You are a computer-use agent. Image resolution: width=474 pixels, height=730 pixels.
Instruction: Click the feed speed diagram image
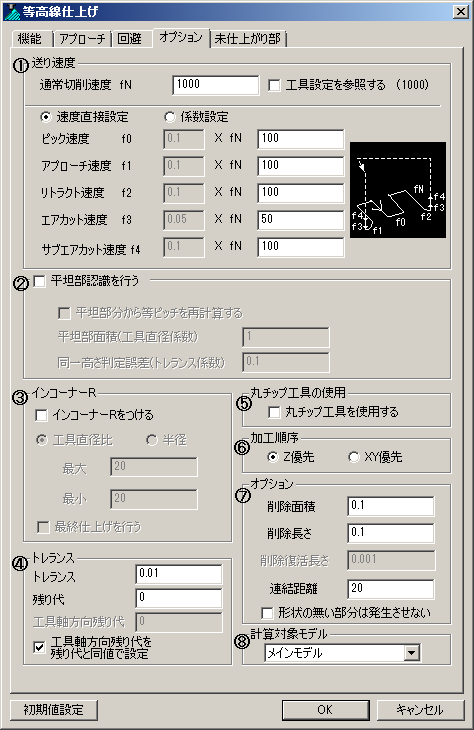click(x=398, y=190)
